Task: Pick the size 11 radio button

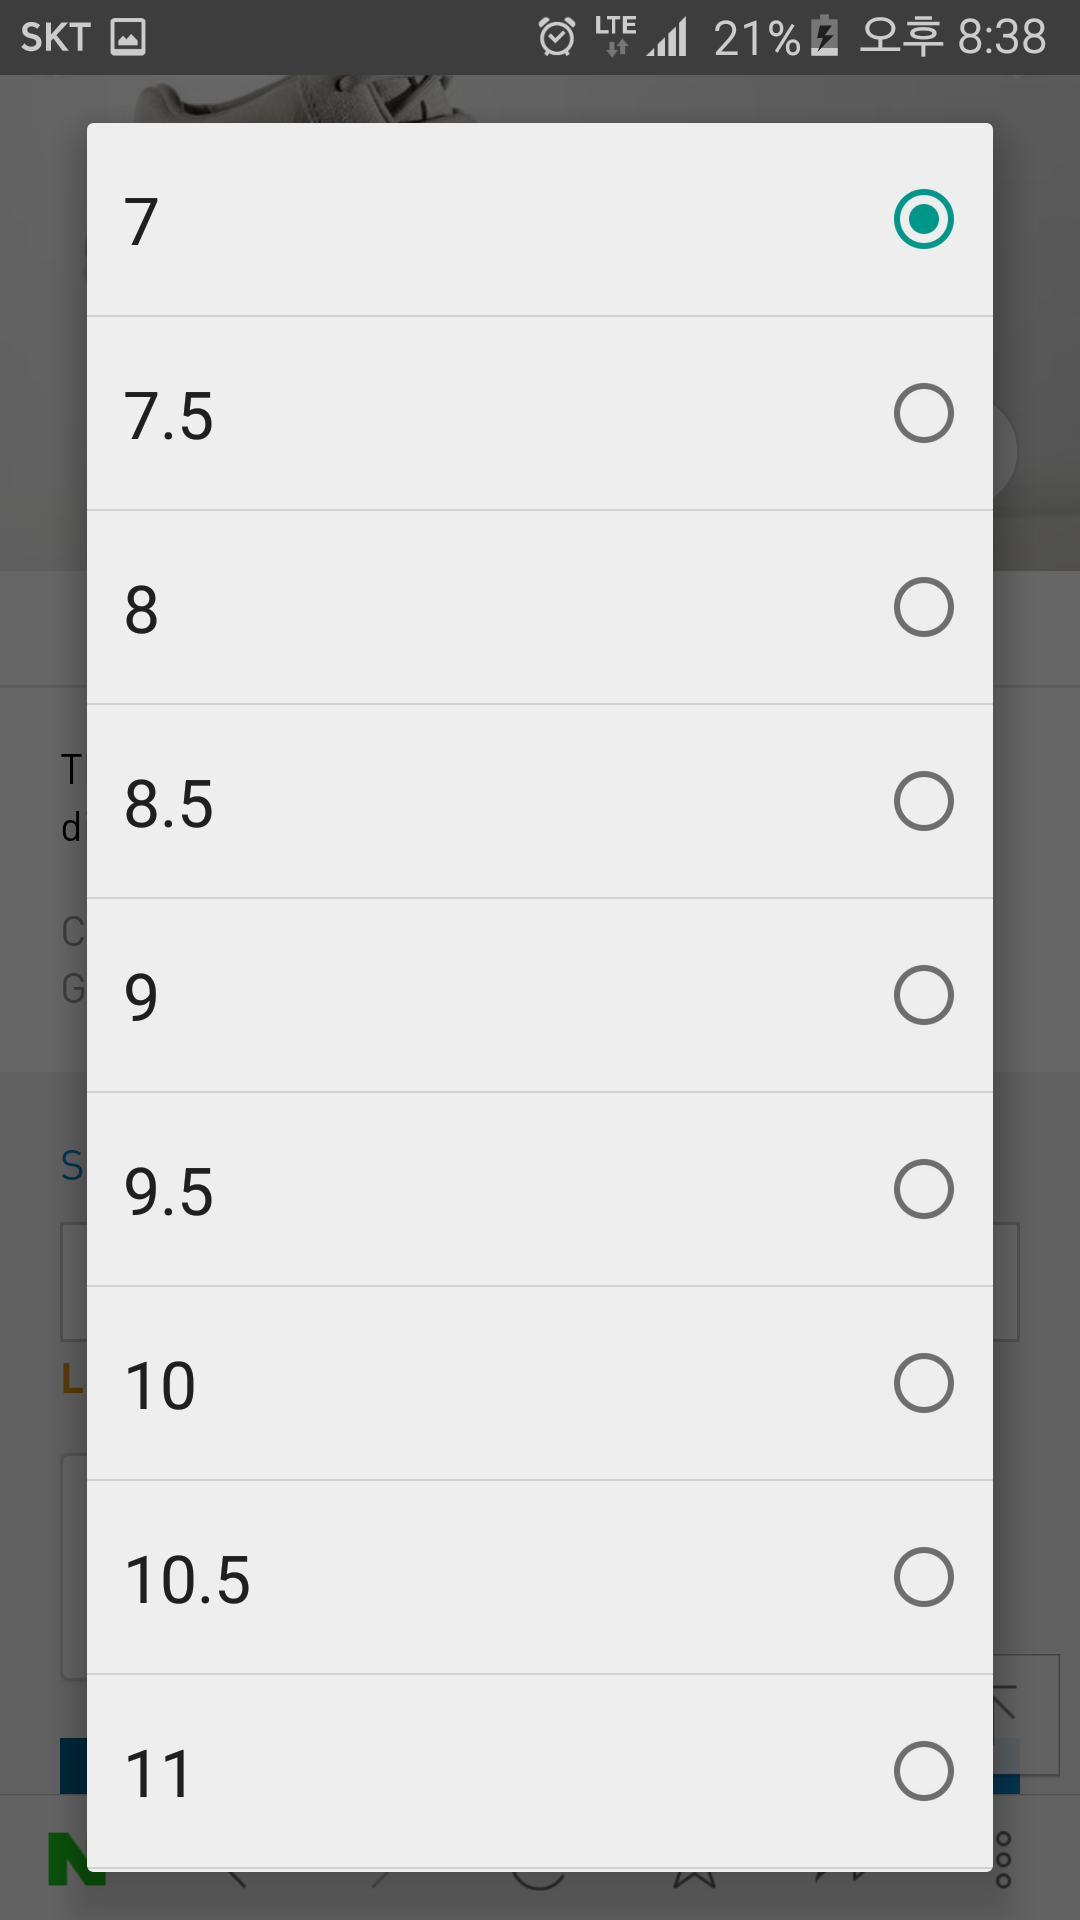Action: pos(923,1771)
